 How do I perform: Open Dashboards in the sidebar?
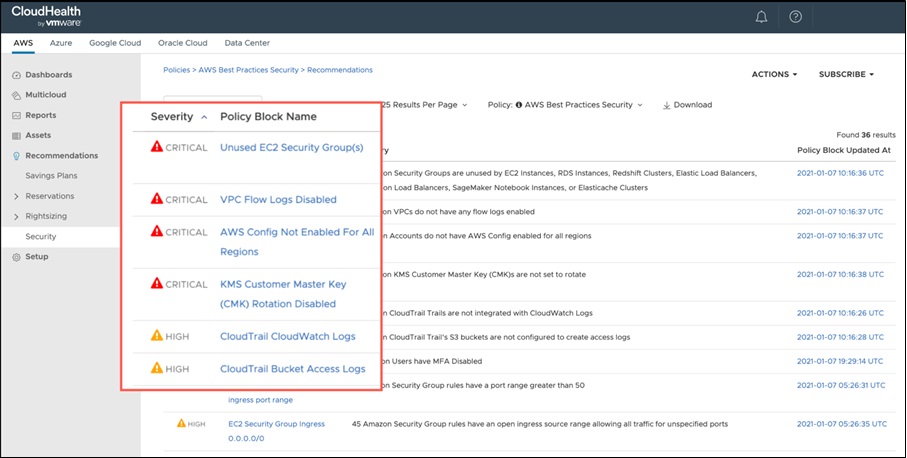49,75
